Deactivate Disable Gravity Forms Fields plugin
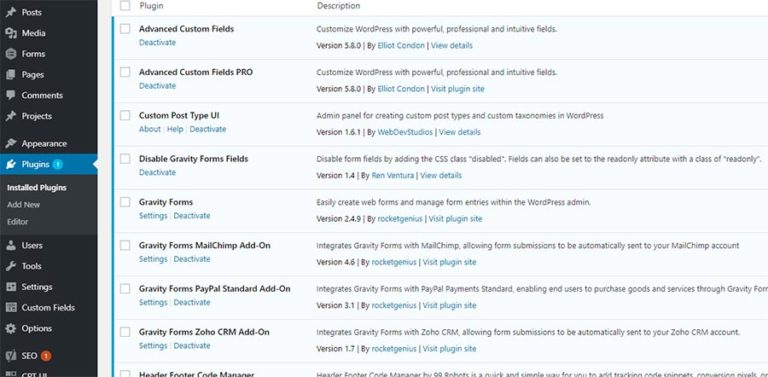 pos(157,172)
